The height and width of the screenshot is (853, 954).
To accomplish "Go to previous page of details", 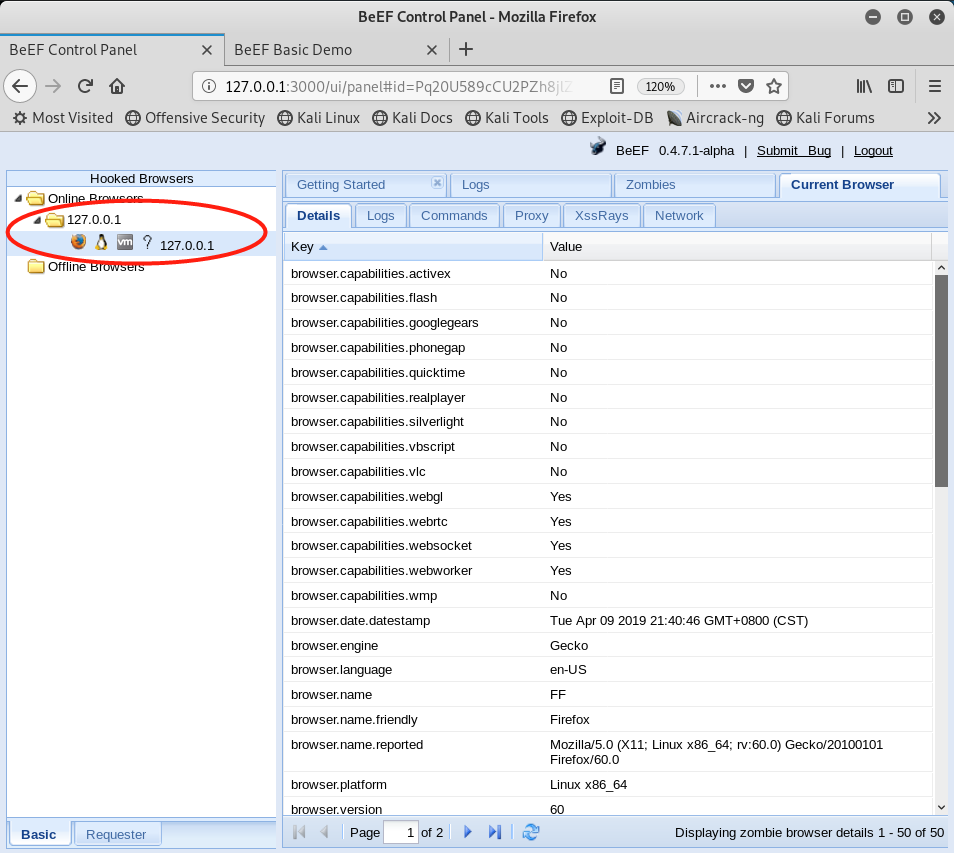I will pyautogui.click(x=324, y=832).
